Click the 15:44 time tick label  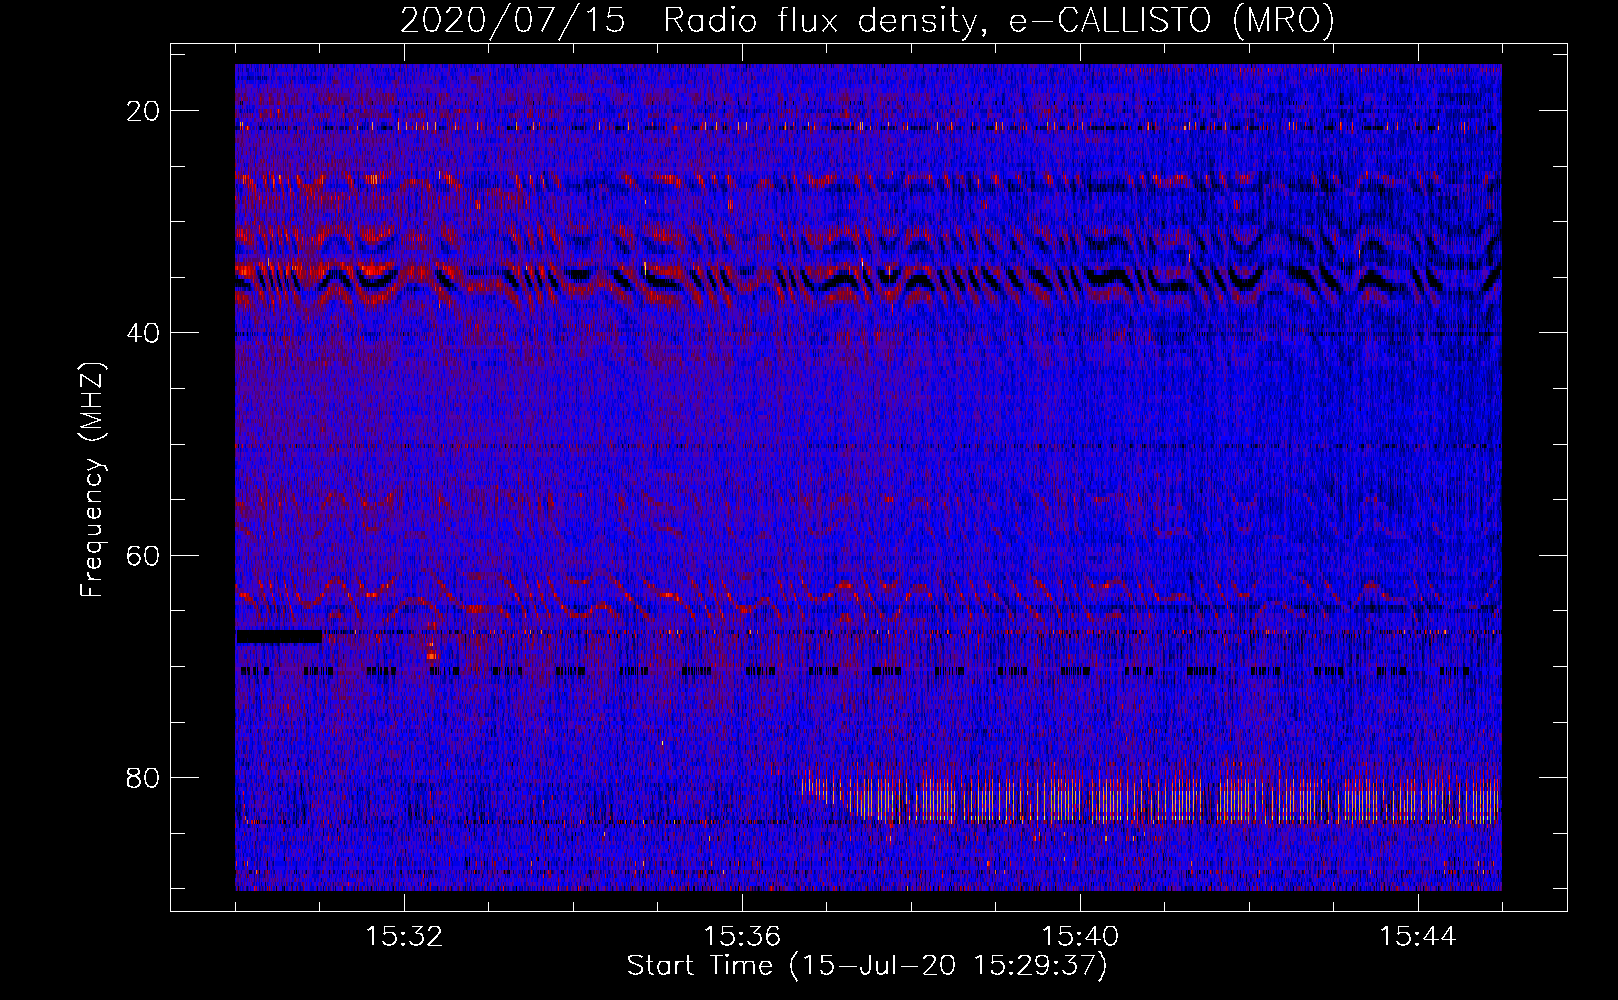click(x=1418, y=937)
